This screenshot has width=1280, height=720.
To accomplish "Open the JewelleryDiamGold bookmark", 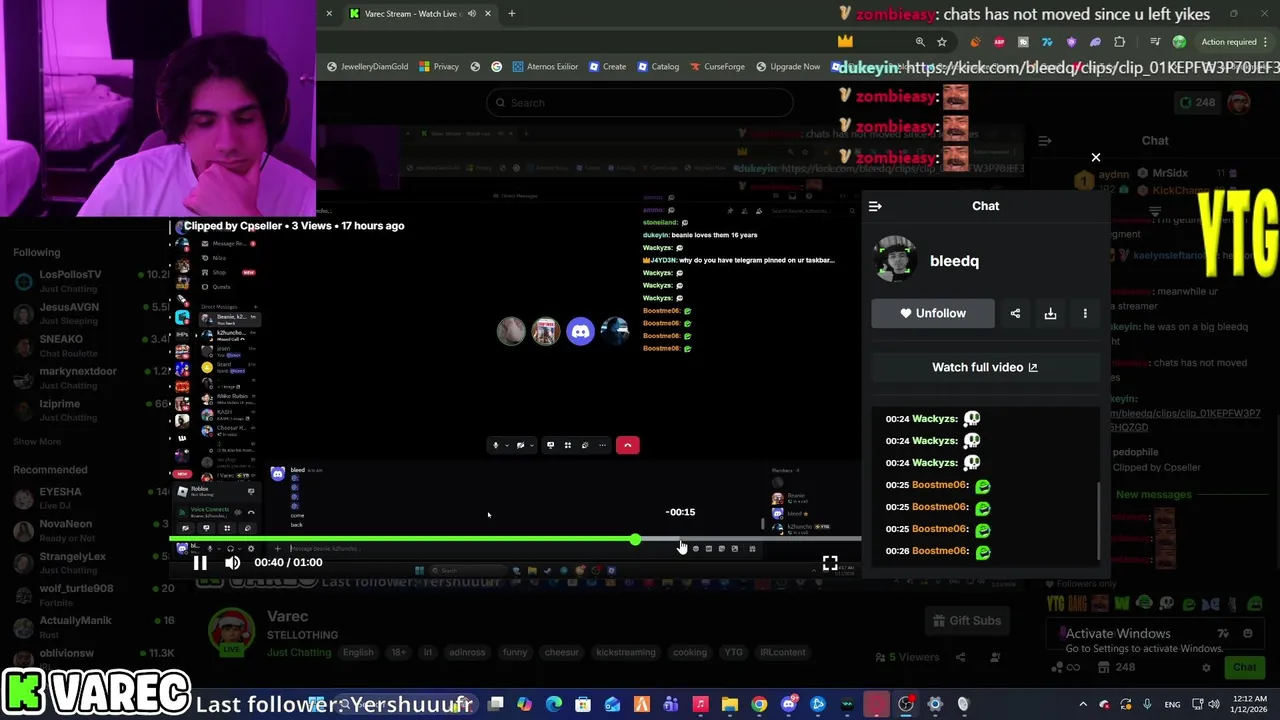I will tap(366, 67).
